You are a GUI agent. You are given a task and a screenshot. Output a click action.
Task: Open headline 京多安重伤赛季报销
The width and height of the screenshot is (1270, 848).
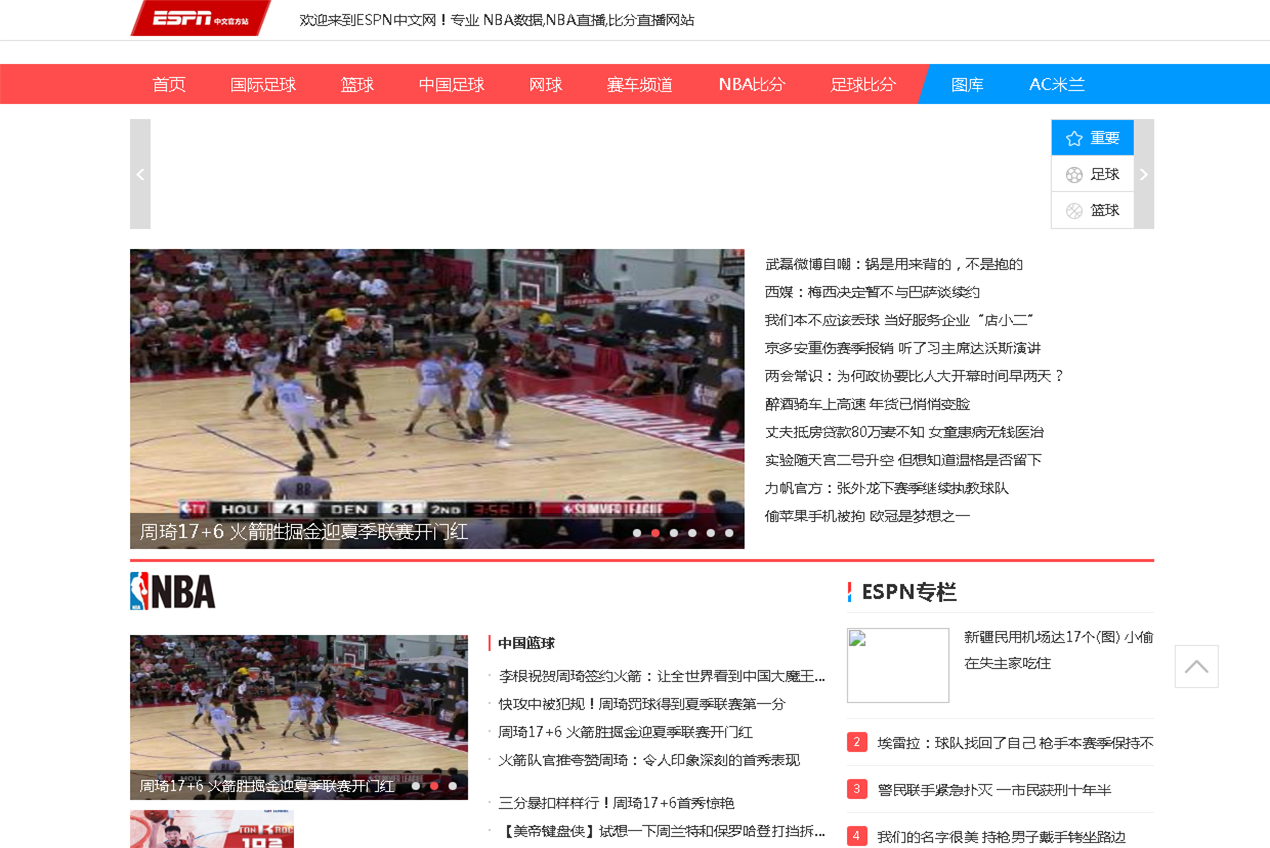point(903,348)
